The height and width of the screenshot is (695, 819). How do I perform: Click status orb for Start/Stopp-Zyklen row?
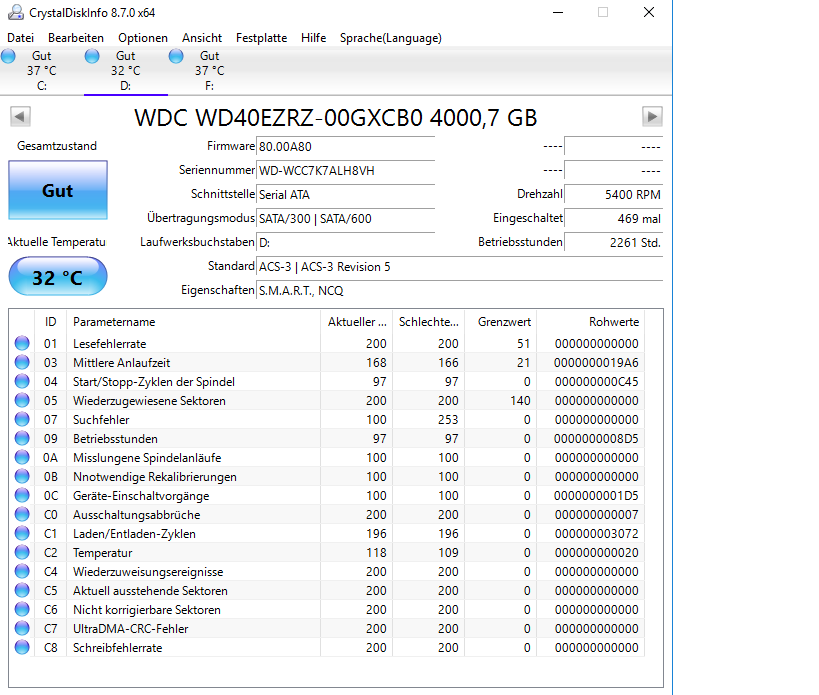click(x=22, y=381)
